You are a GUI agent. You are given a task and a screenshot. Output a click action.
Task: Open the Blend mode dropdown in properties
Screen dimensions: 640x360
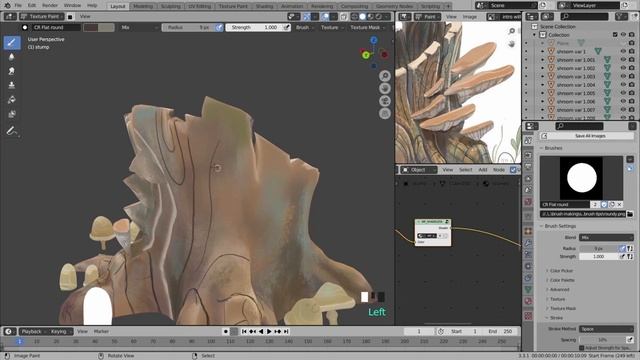pos(607,238)
